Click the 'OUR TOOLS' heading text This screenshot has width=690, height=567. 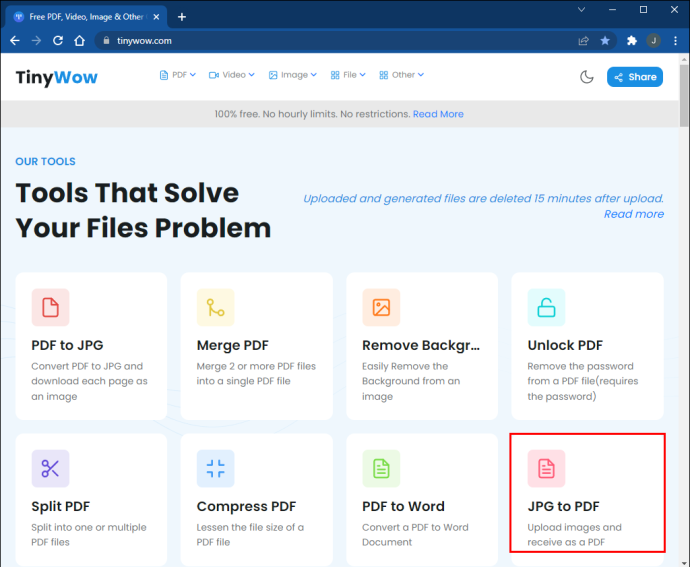pyautogui.click(x=45, y=162)
